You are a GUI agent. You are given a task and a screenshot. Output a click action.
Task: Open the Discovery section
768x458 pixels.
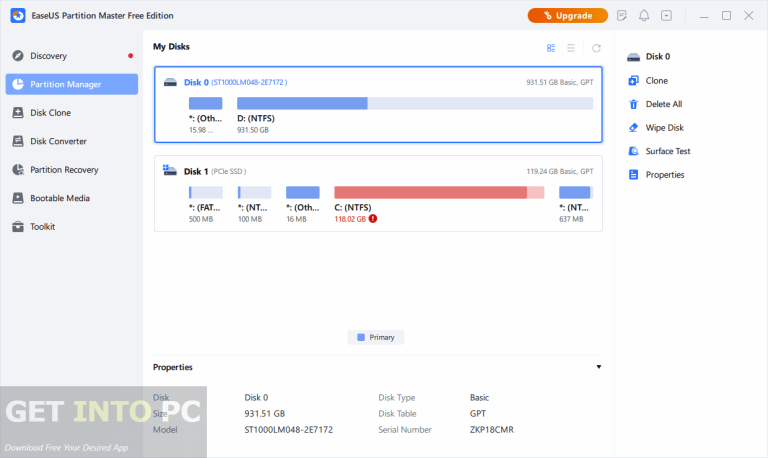(x=72, y=56)
